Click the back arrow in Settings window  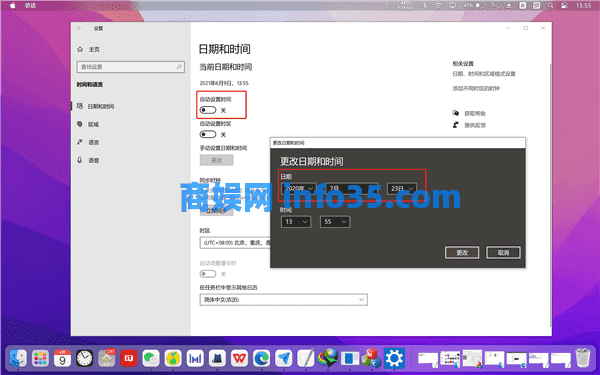(80, 28)
